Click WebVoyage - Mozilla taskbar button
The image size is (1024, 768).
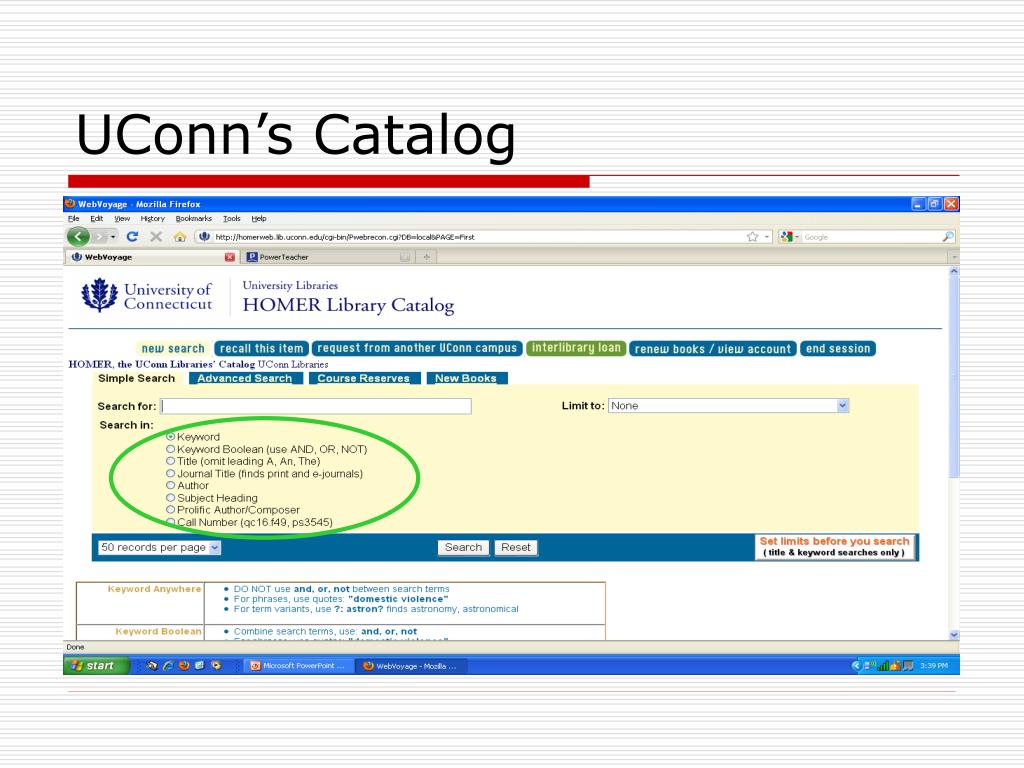coord(412,665)
